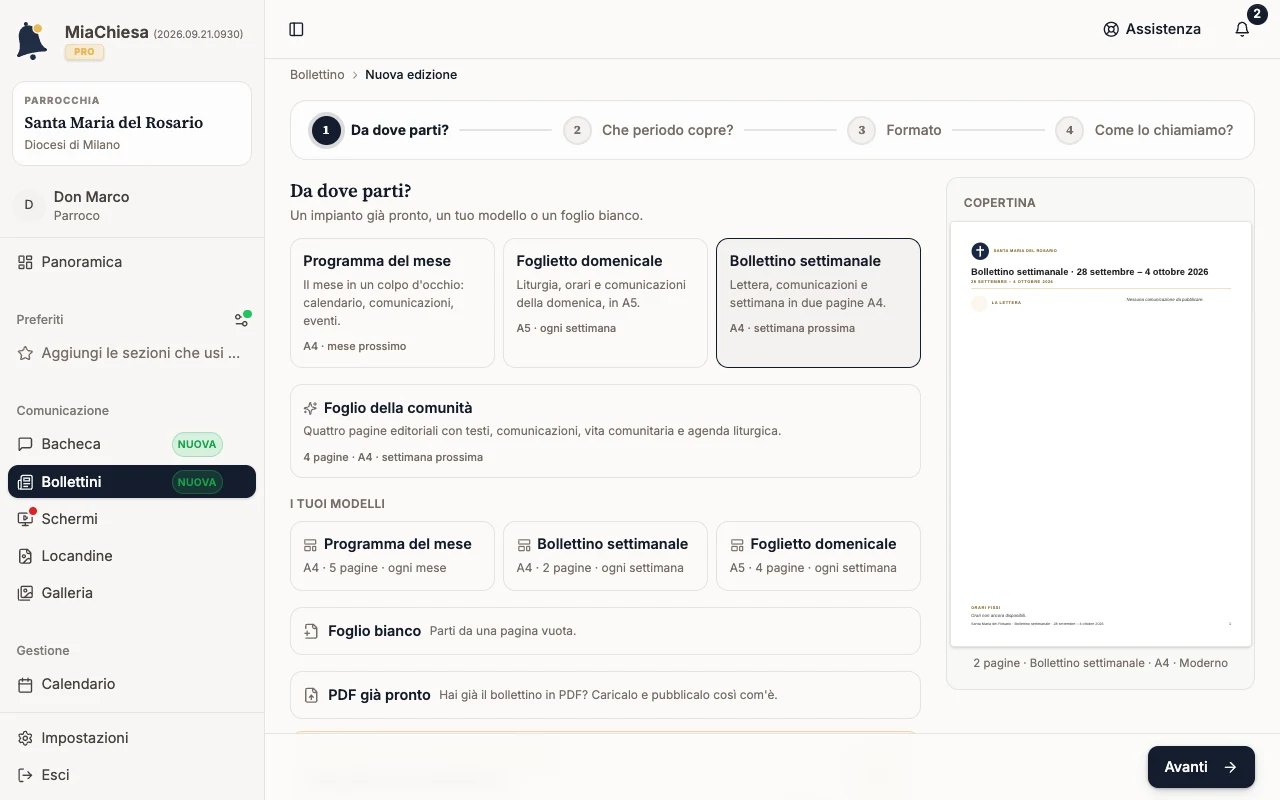1280x800 pixels.
Task: Click the Locandine file icon
Action: click(25, 556)
